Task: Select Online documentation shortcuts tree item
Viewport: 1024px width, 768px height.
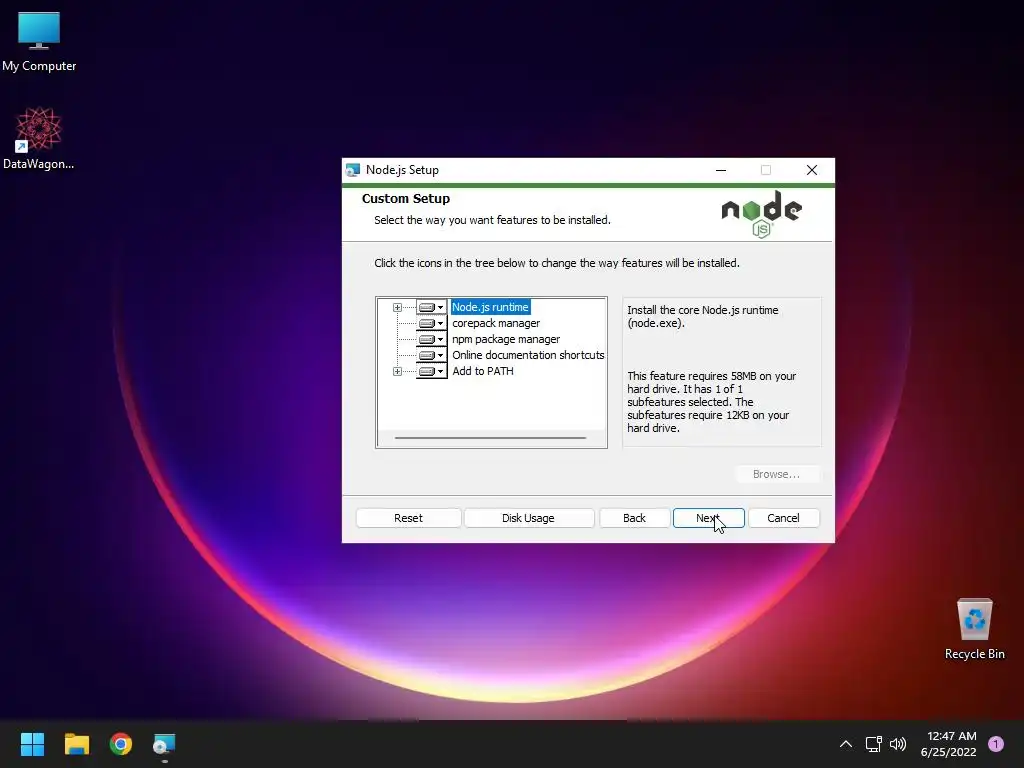Action: tap(528, 355)
